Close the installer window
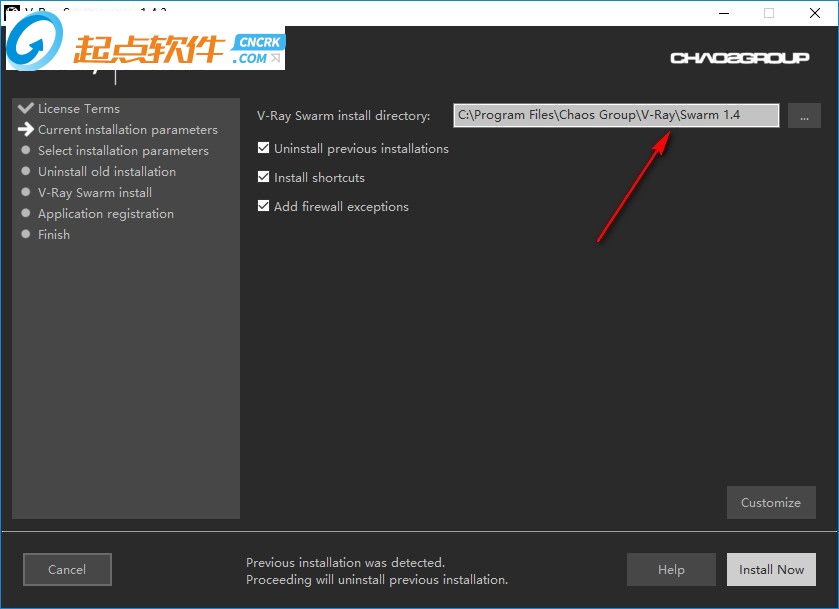 tap(814, 13)
